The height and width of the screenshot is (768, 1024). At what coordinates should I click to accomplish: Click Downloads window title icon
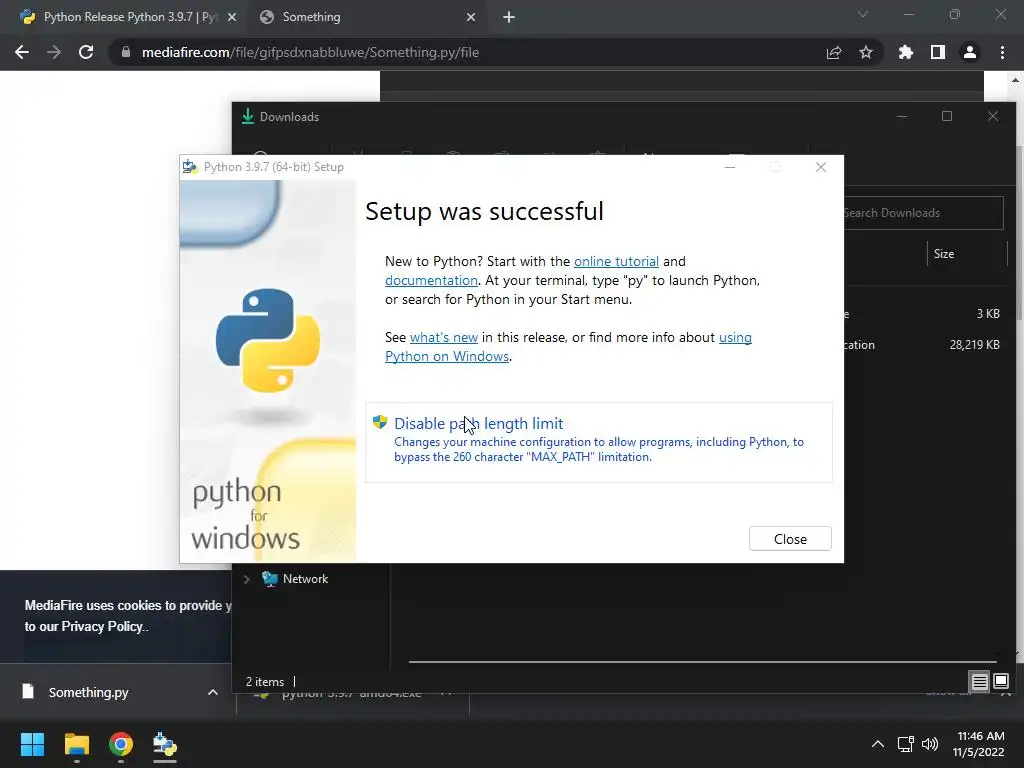click(x=248, y=117)
